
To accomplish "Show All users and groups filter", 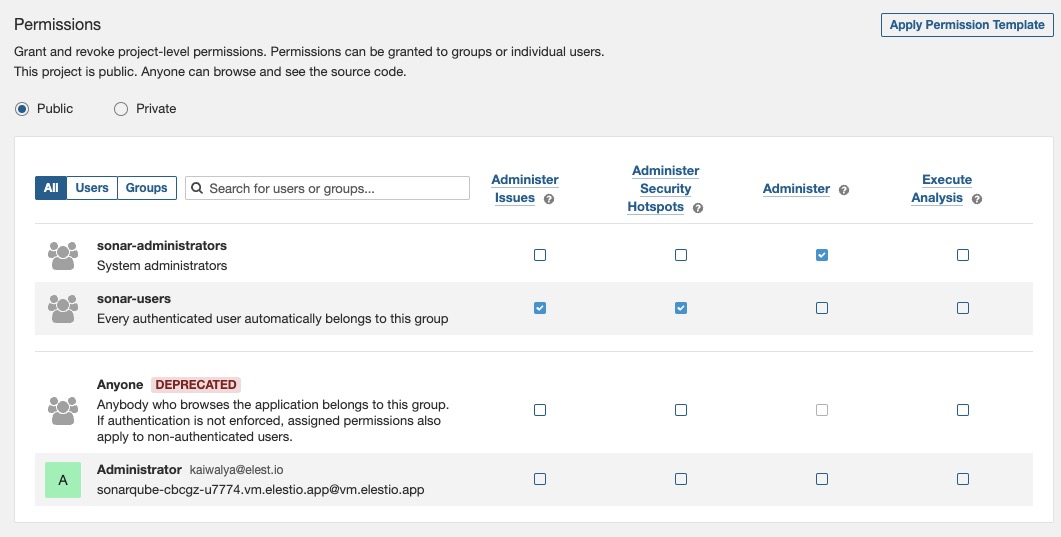I will [51, 188].
